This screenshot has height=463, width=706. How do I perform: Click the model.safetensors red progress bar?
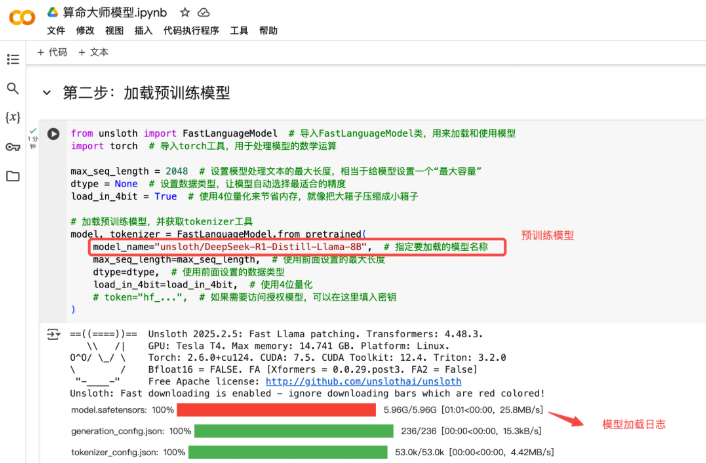point(276,410)
